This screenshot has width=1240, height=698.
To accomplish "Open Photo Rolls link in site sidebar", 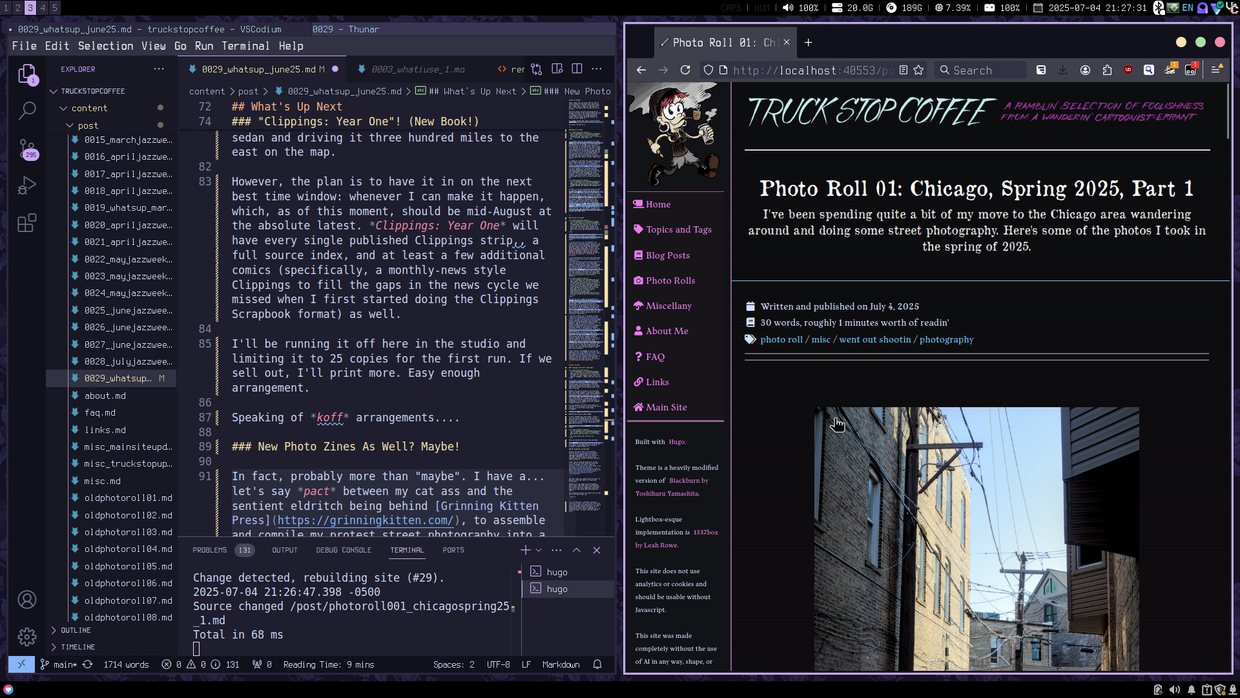I will coord(664,280).
